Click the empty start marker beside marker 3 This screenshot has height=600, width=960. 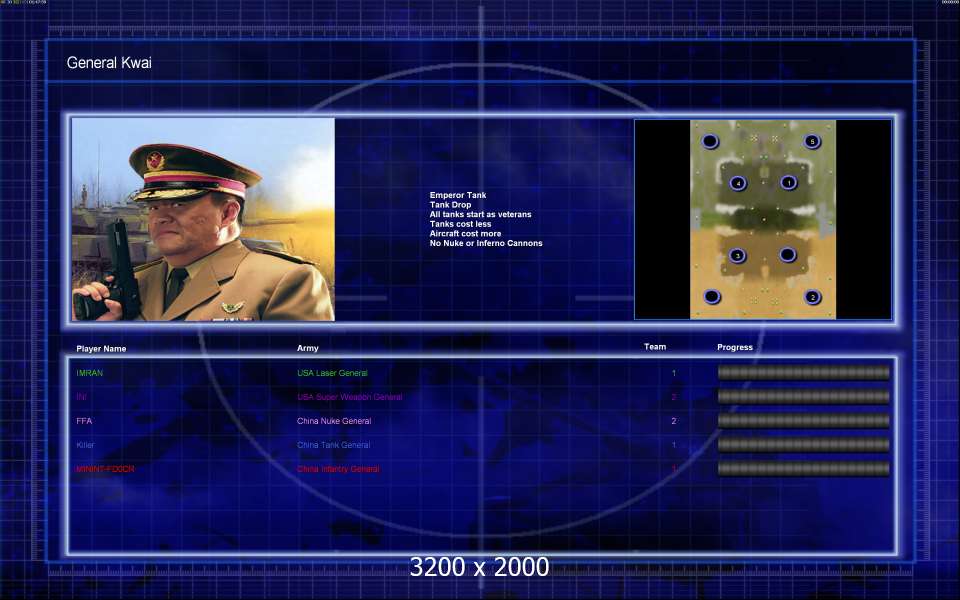pyautogui.click(x=788, y=255)
